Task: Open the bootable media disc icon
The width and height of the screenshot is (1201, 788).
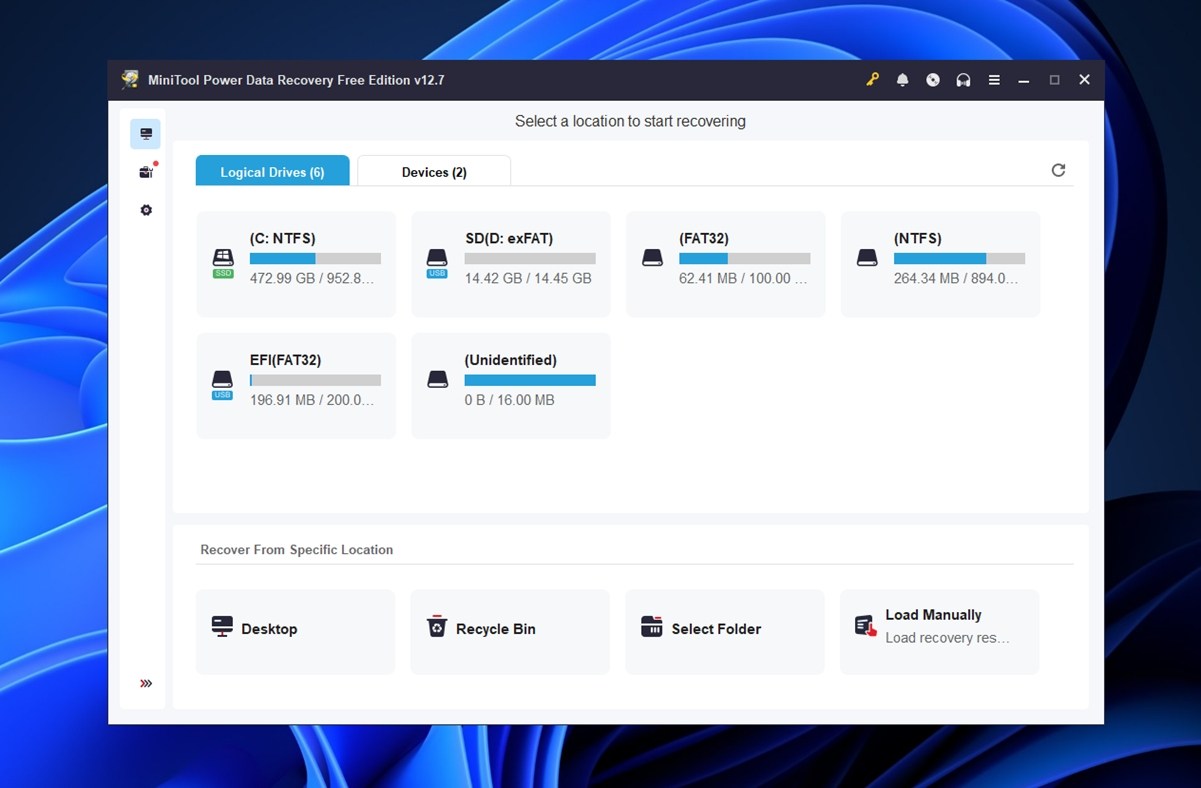Action: pos(932,79)
